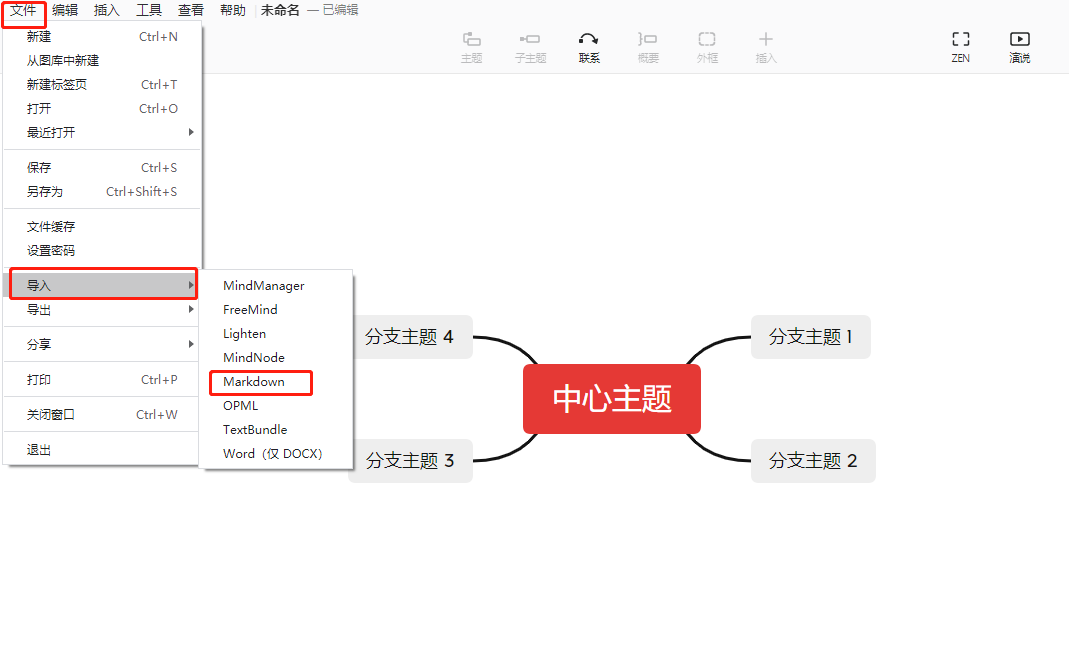Screen dimensions: 1069x652
Task: Enter ZEN mode using its icon
Action: point(960,46)
